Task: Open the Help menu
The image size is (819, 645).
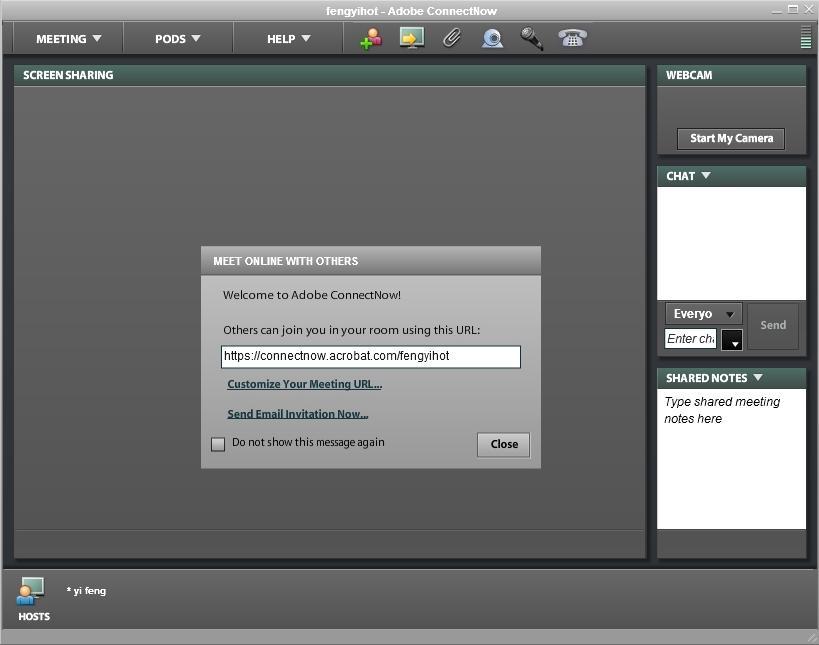Action: click(x=288, y=39)
